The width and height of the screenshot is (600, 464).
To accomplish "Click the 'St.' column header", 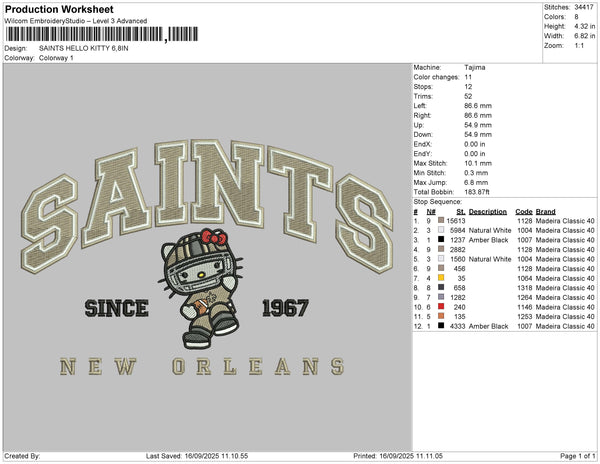I will point(461,212).
